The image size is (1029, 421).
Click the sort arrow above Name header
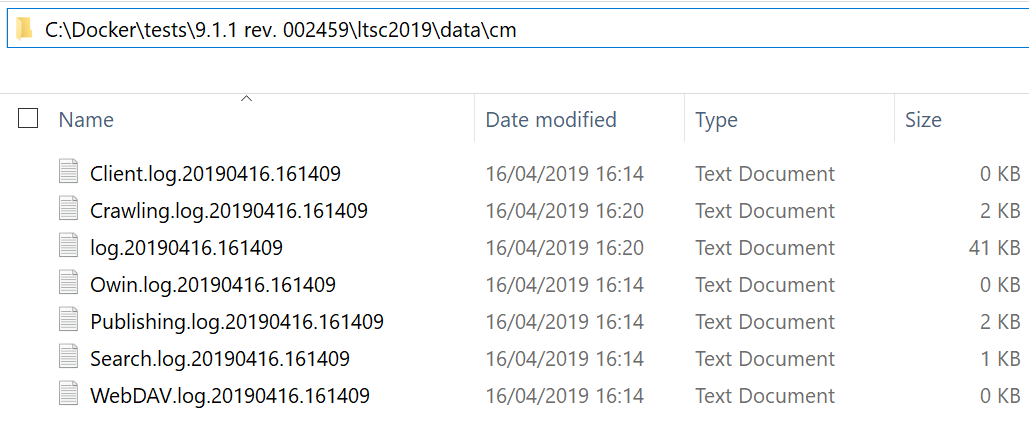tap(246, 99)
